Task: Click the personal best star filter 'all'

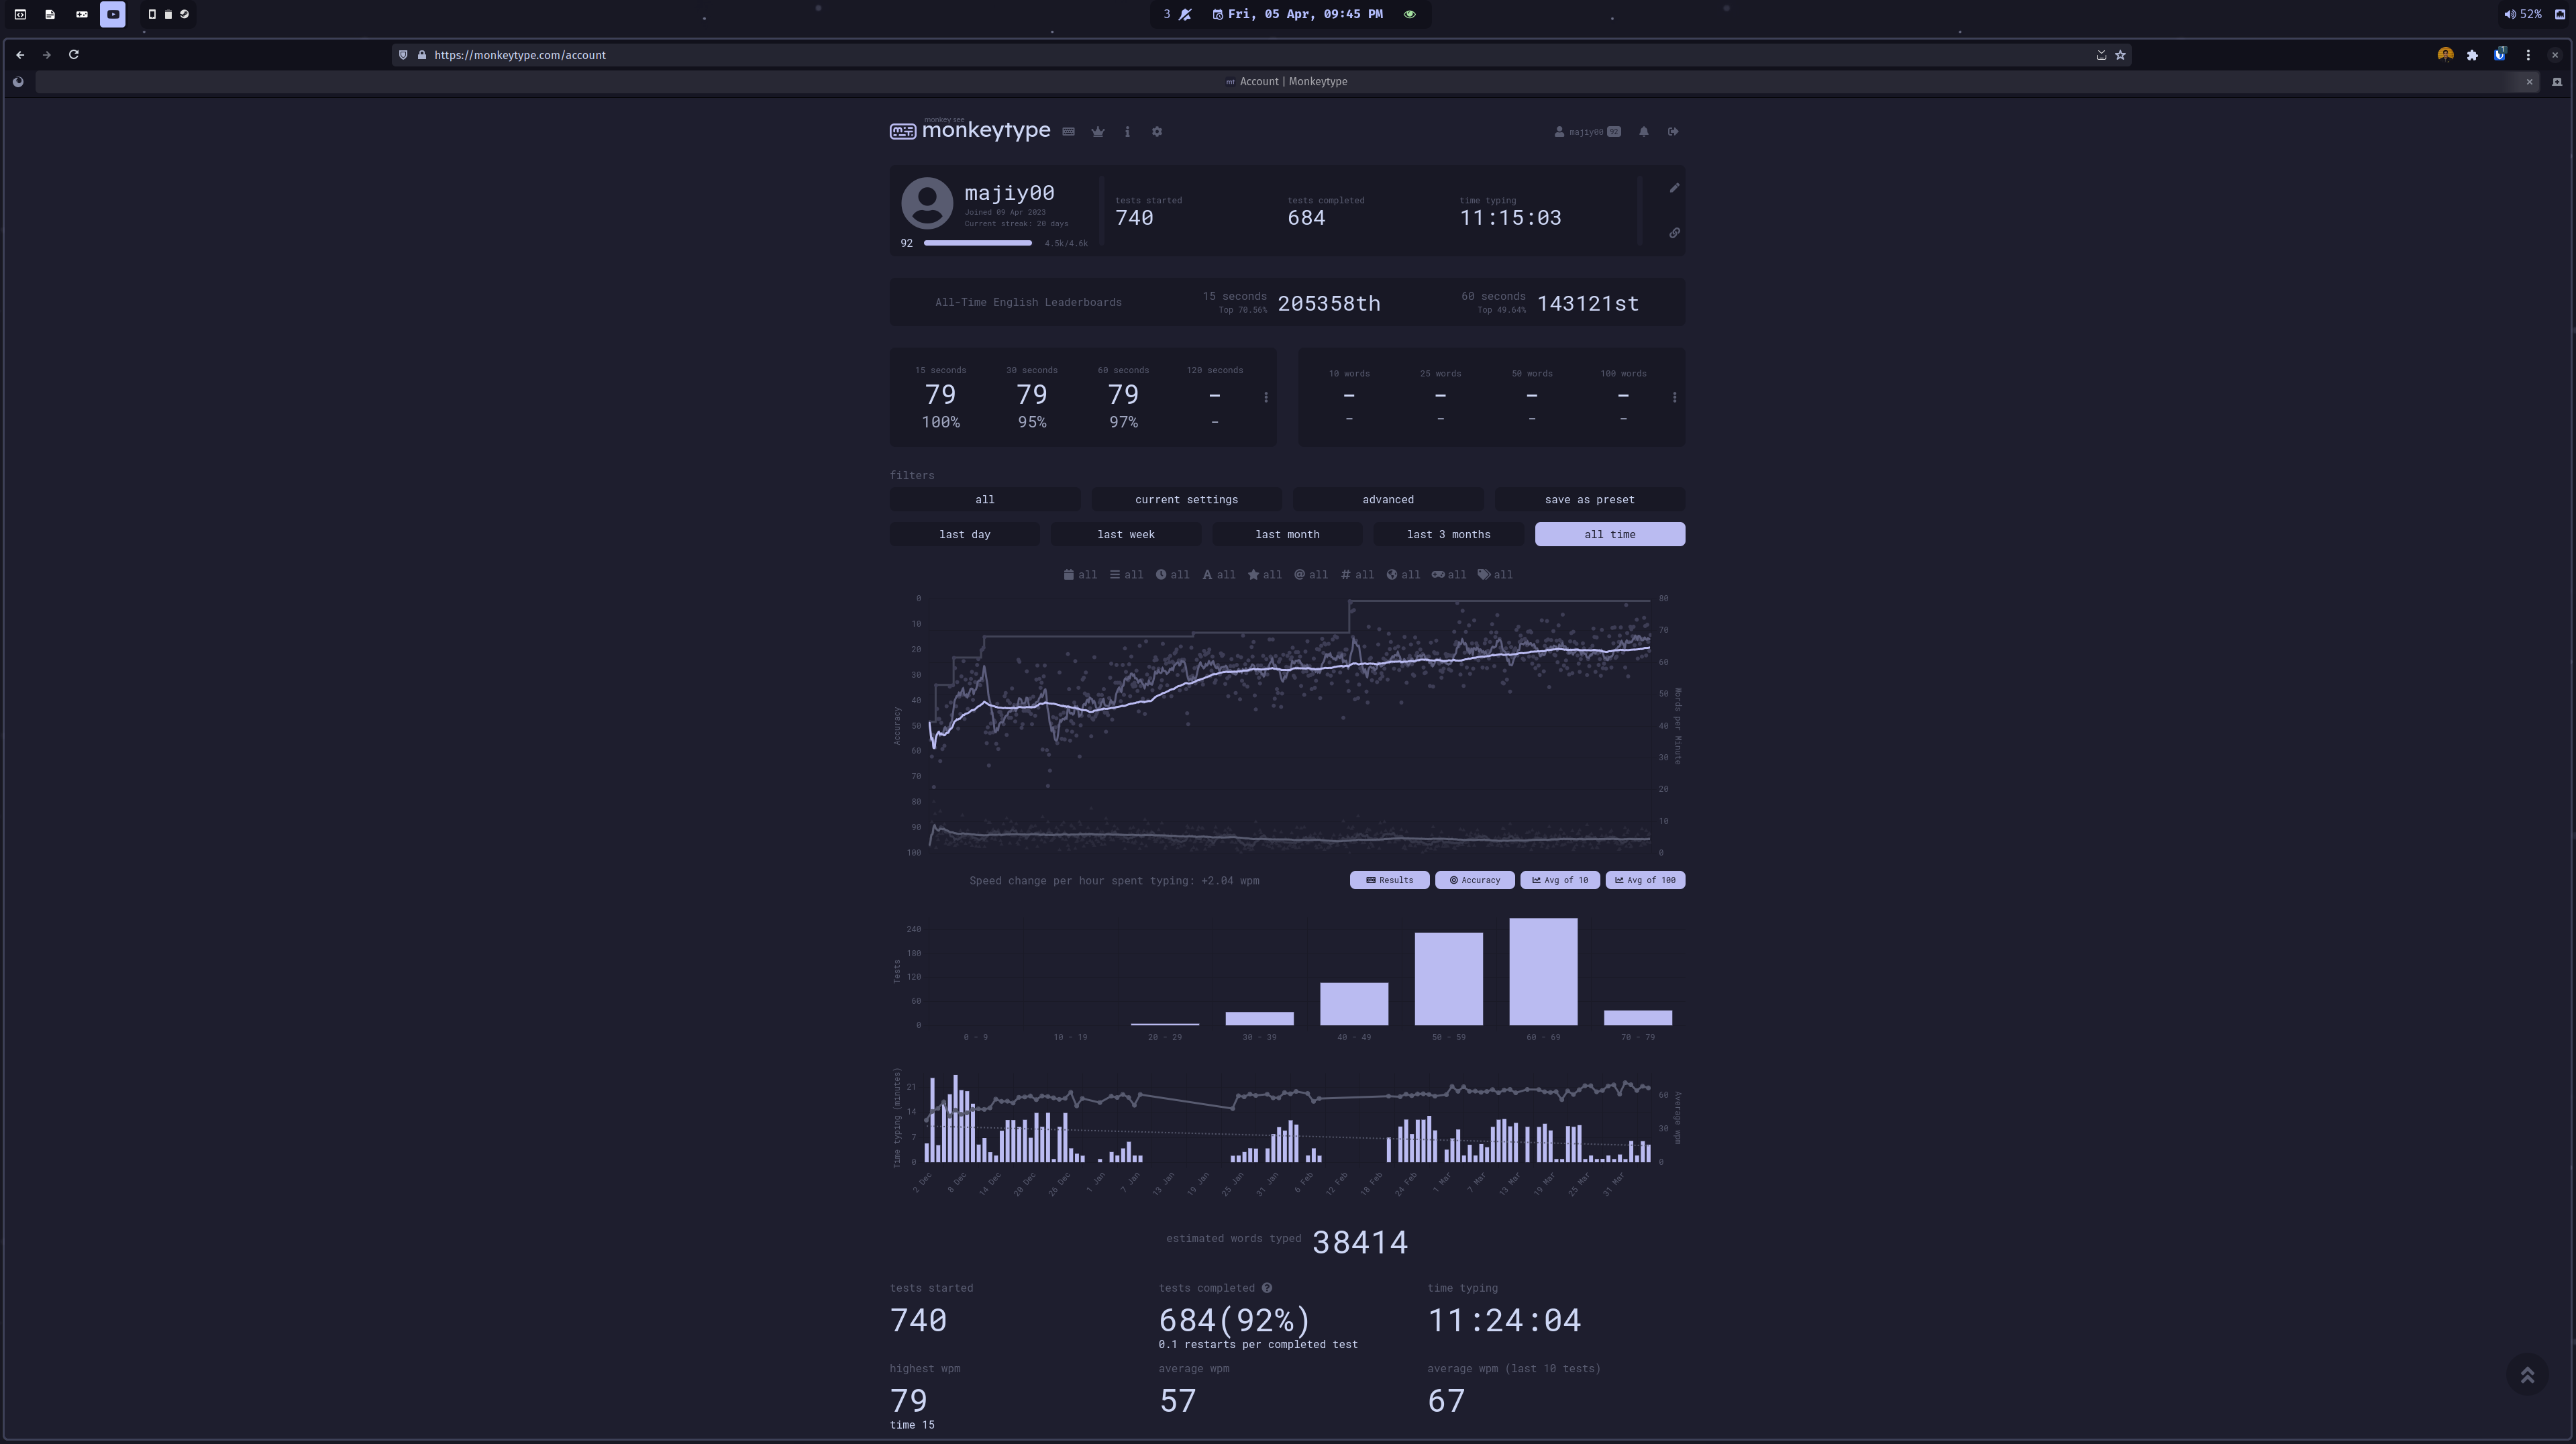Action: (x=1264, y=575)
